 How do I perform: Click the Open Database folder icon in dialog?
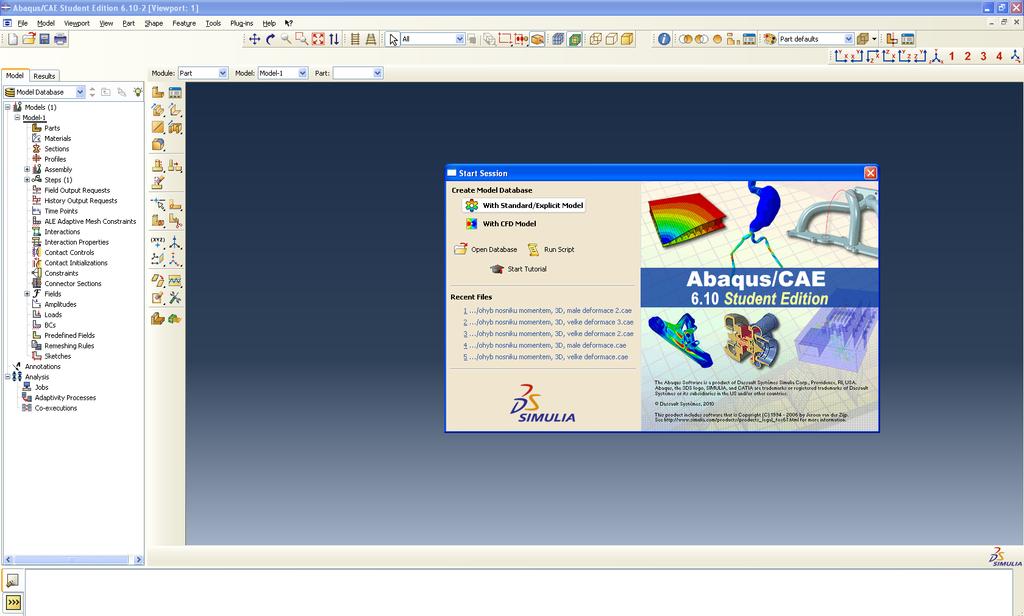[x=461, y=249]
